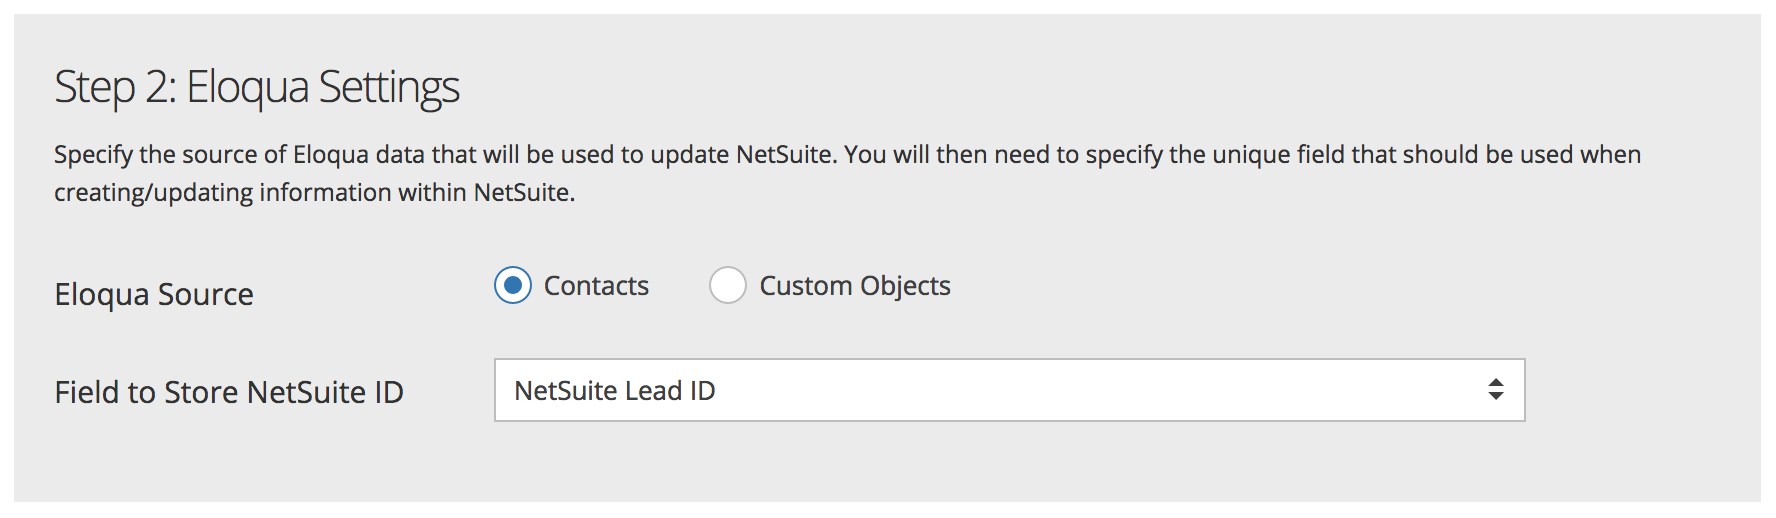This screenshot has height=518, width=1776.
Task: Open the Field to Store NetSuite ID dropdown
Action: pos(1009,390)
